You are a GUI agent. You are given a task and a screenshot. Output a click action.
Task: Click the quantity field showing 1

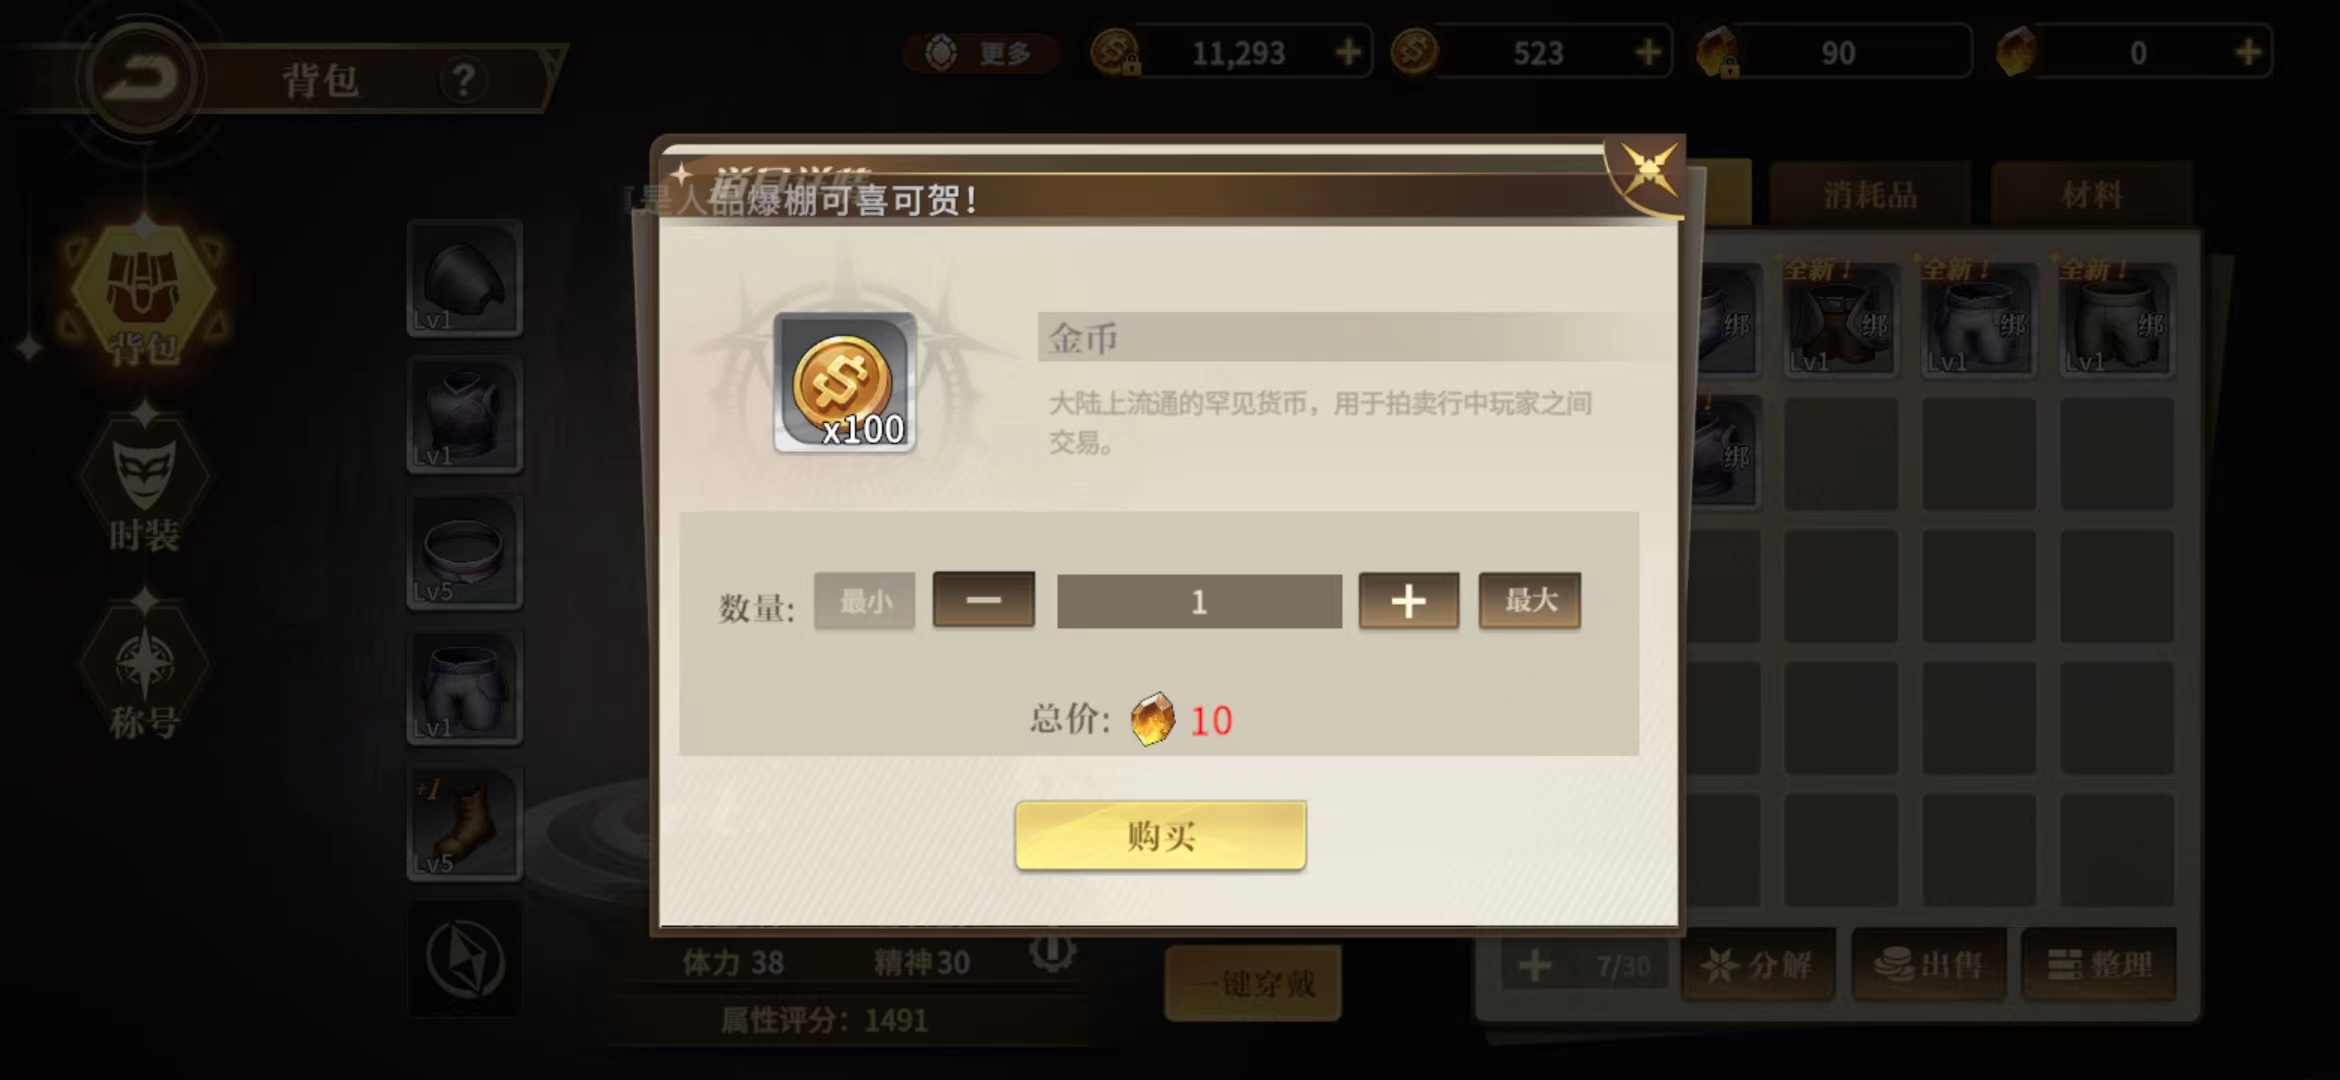(x=1199, y=601)
